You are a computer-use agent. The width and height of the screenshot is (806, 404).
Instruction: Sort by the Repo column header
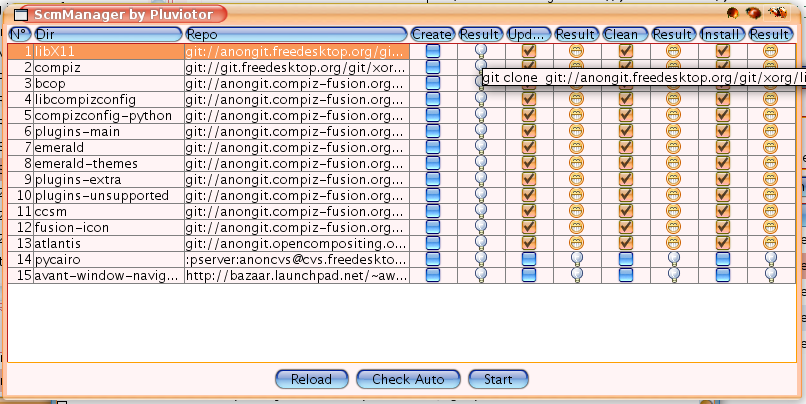(x=297, y=34)
